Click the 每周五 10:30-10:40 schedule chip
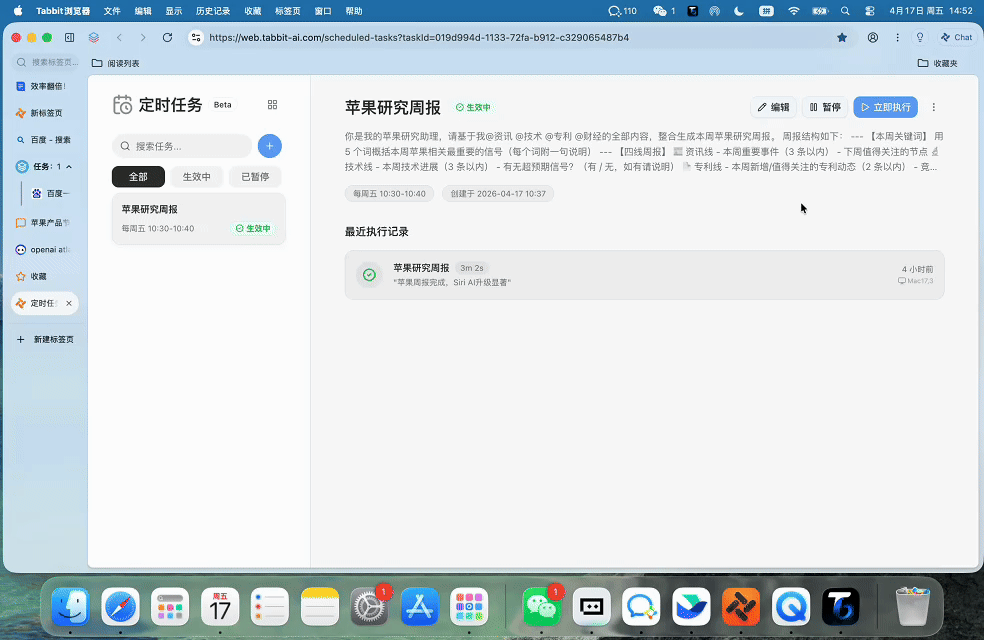This screenshot has width=984, height=640. click(x=389, y=194)
